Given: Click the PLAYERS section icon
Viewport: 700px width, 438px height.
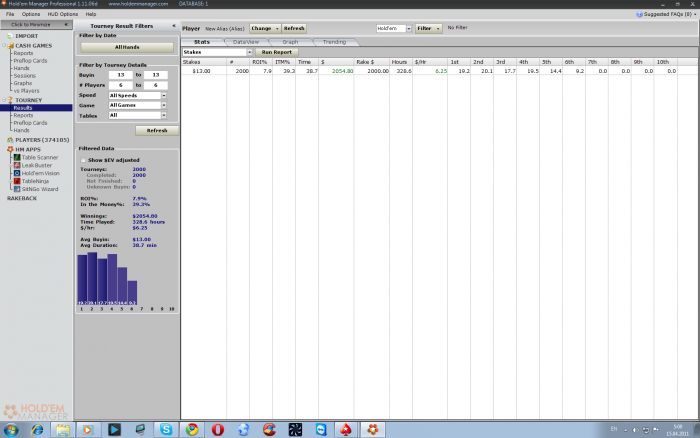Looking at the screenshot, I should [x=10, y=140].
